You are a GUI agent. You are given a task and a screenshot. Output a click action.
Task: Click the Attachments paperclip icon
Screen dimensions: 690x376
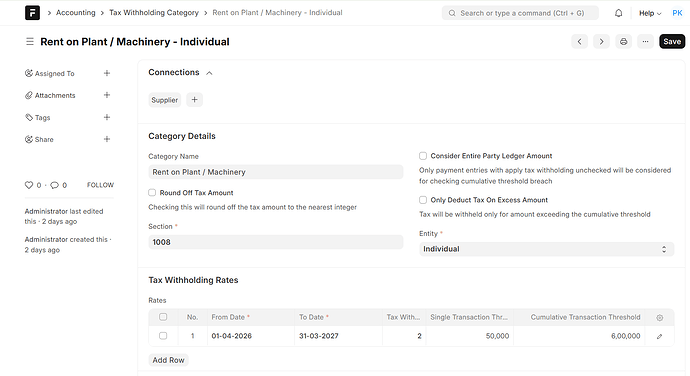coord(29,95)
